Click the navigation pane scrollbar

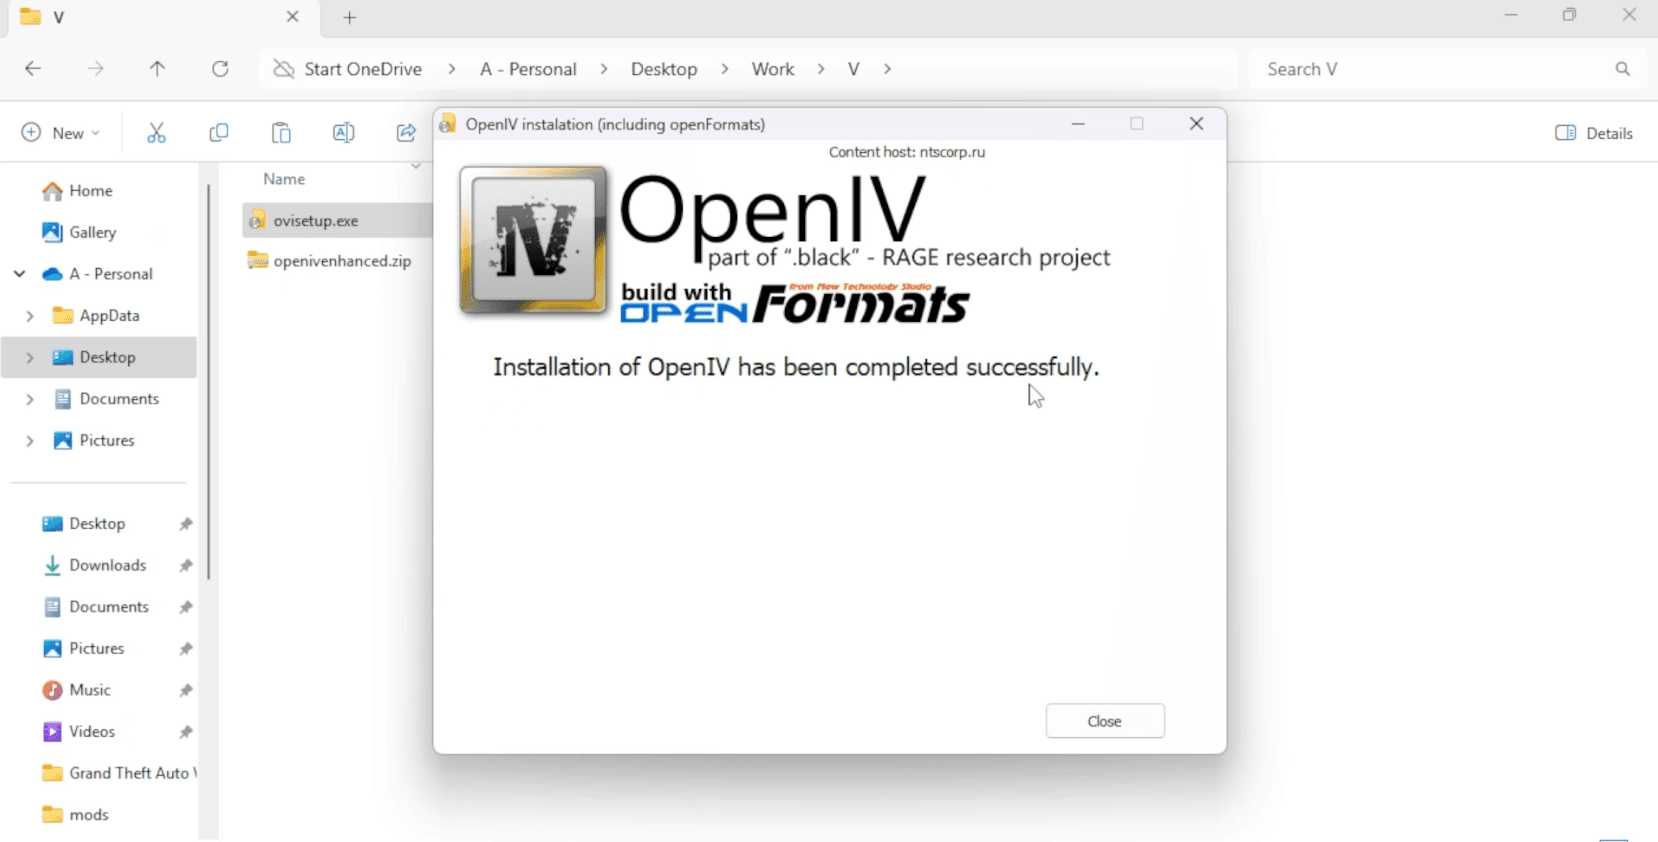pyautogui.click(x=208, y=382)
